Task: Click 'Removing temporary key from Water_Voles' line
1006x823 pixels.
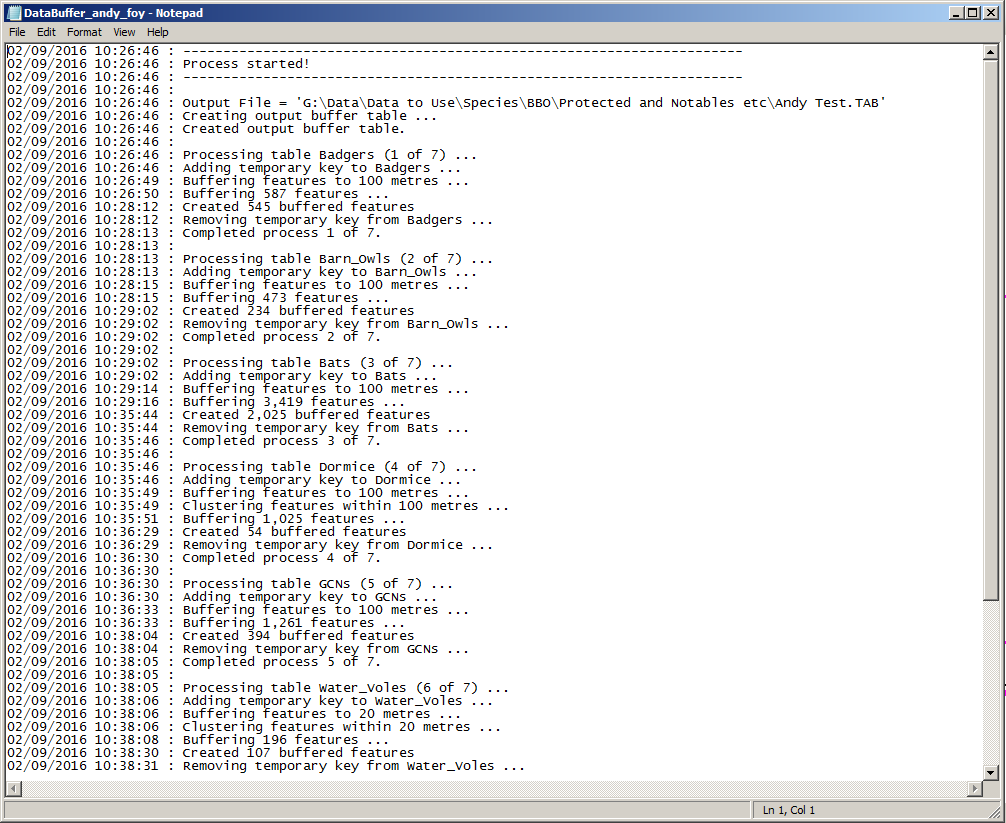Action: pyautogui.click(x=354, y=766)
